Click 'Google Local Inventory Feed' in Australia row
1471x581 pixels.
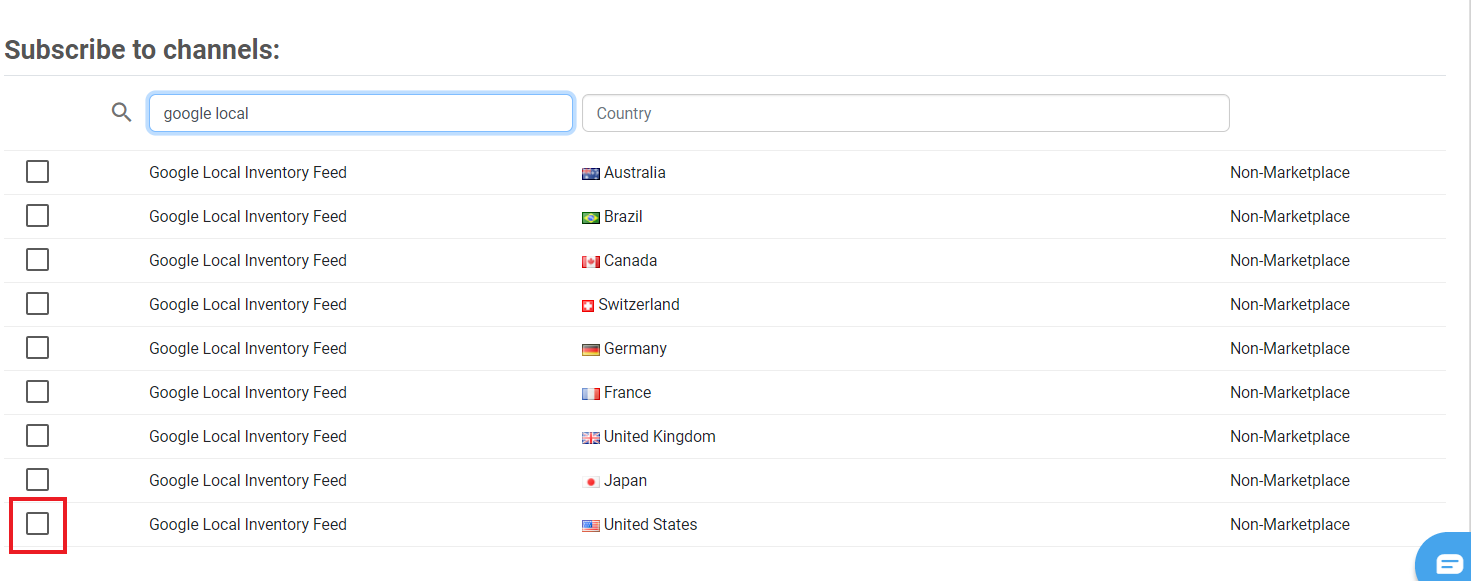tap(248, 172)
